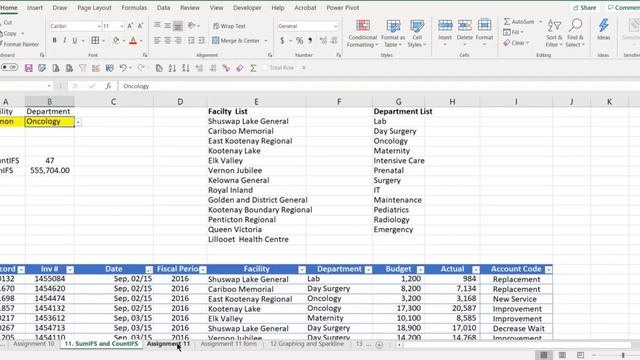Apply the red font color
The image size is (640, 360).
[133, 40]
